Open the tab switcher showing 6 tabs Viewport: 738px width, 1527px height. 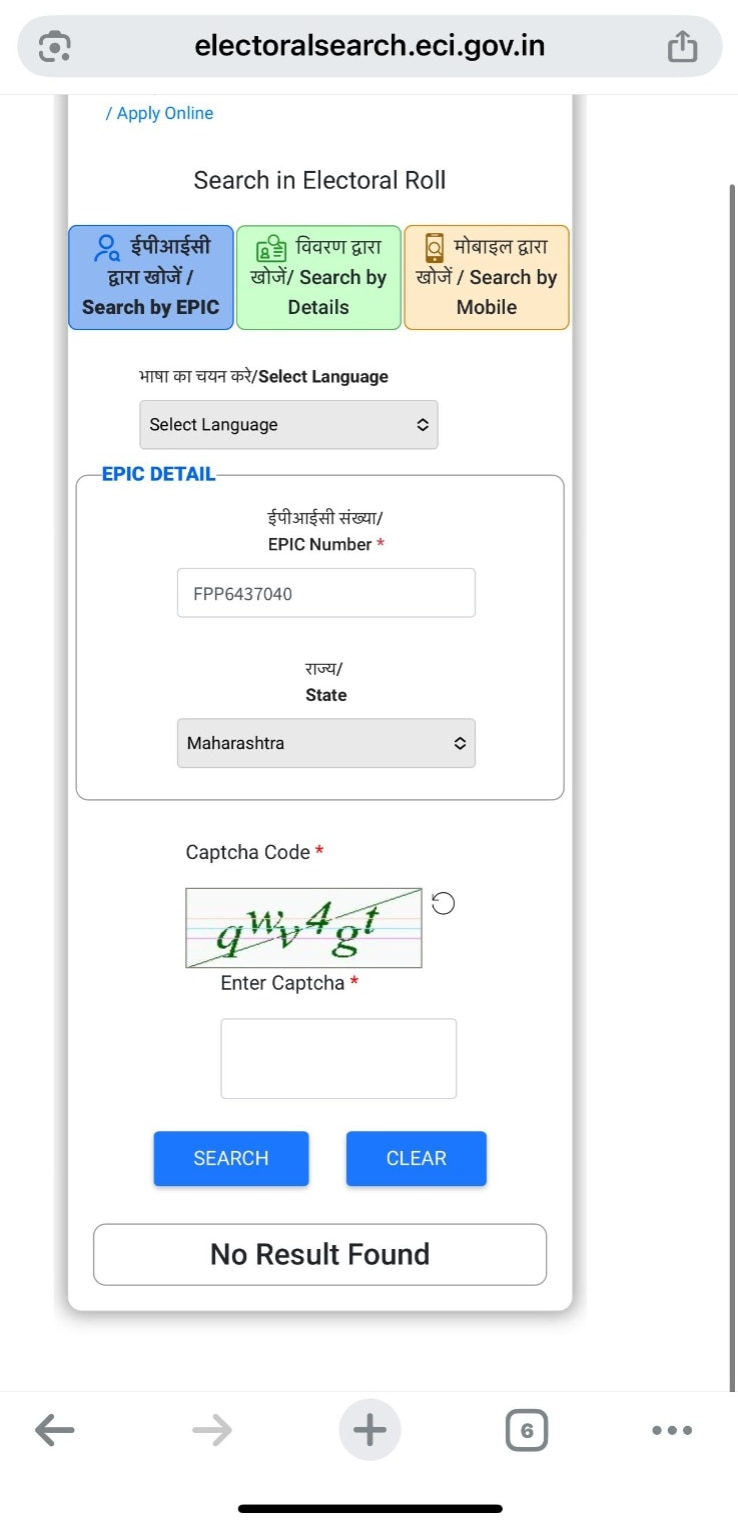[x=526, y=1430]
